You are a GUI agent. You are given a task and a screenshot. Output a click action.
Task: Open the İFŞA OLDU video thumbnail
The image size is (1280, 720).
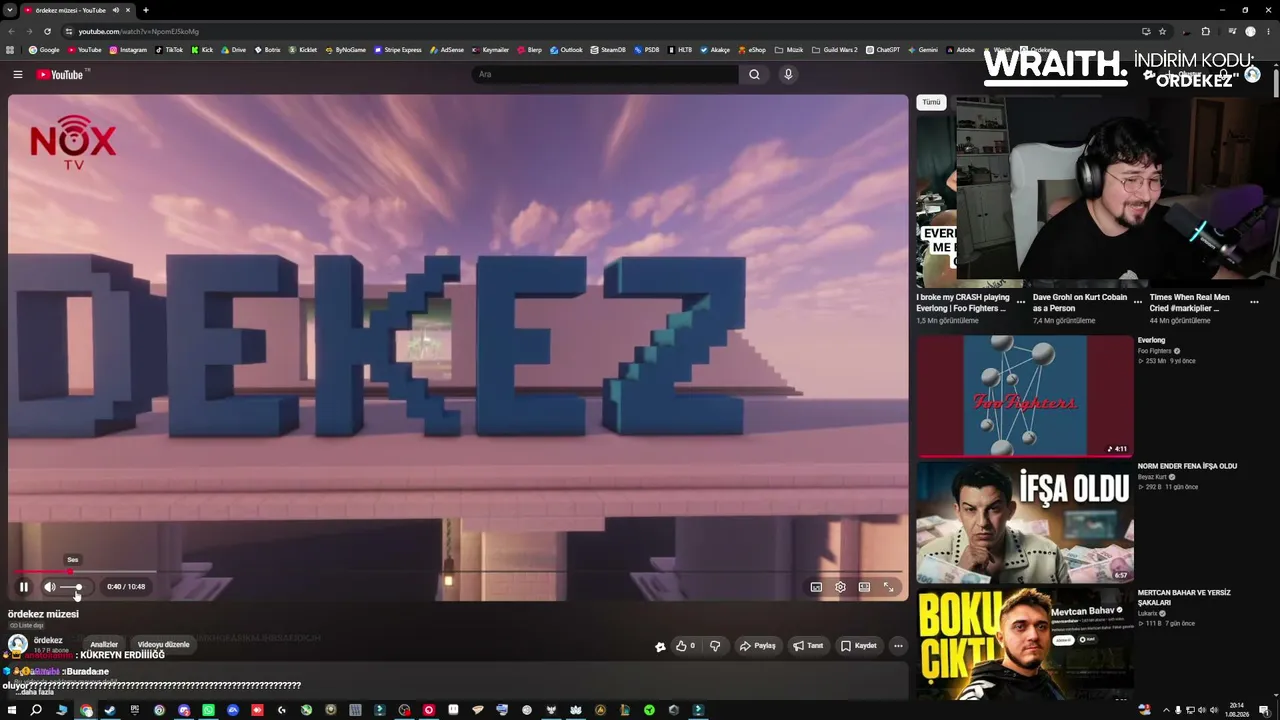[1025, 522]
